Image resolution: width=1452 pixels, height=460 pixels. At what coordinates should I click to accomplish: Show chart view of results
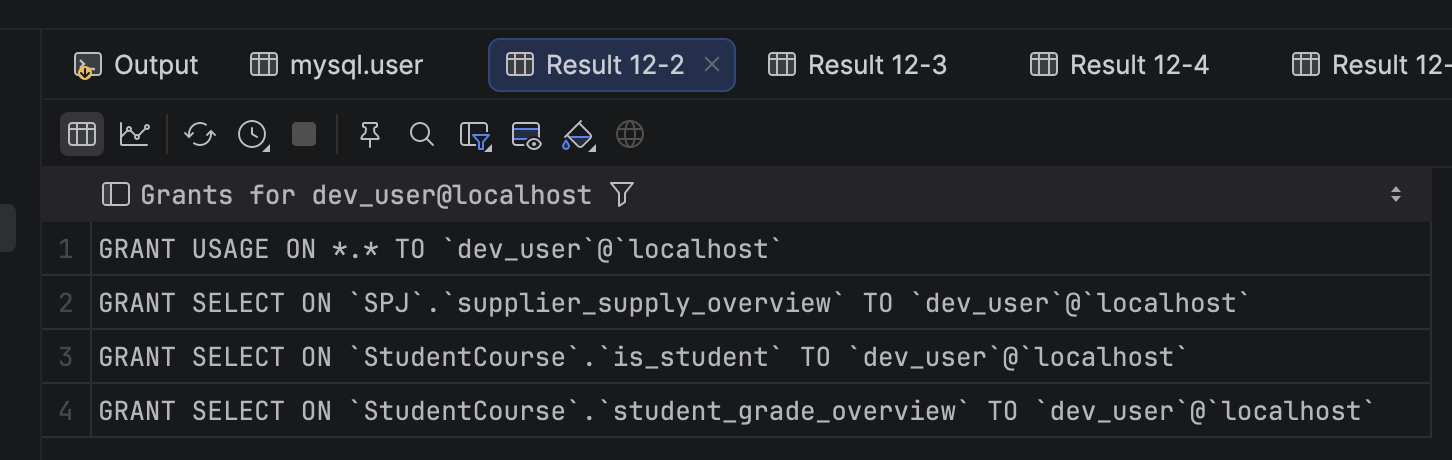coord(135,134)
